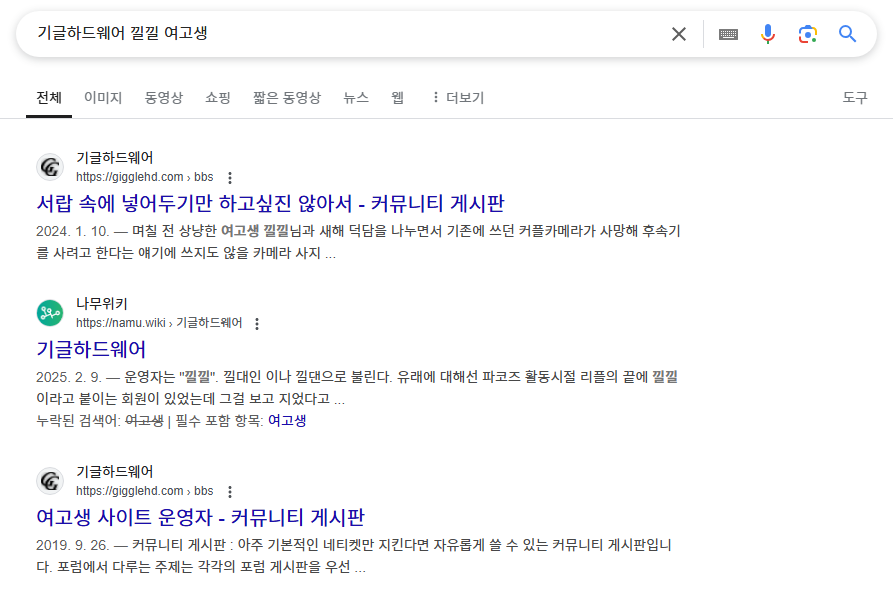
Task: Start voice search with microphone icon
Action: (768, 34)
